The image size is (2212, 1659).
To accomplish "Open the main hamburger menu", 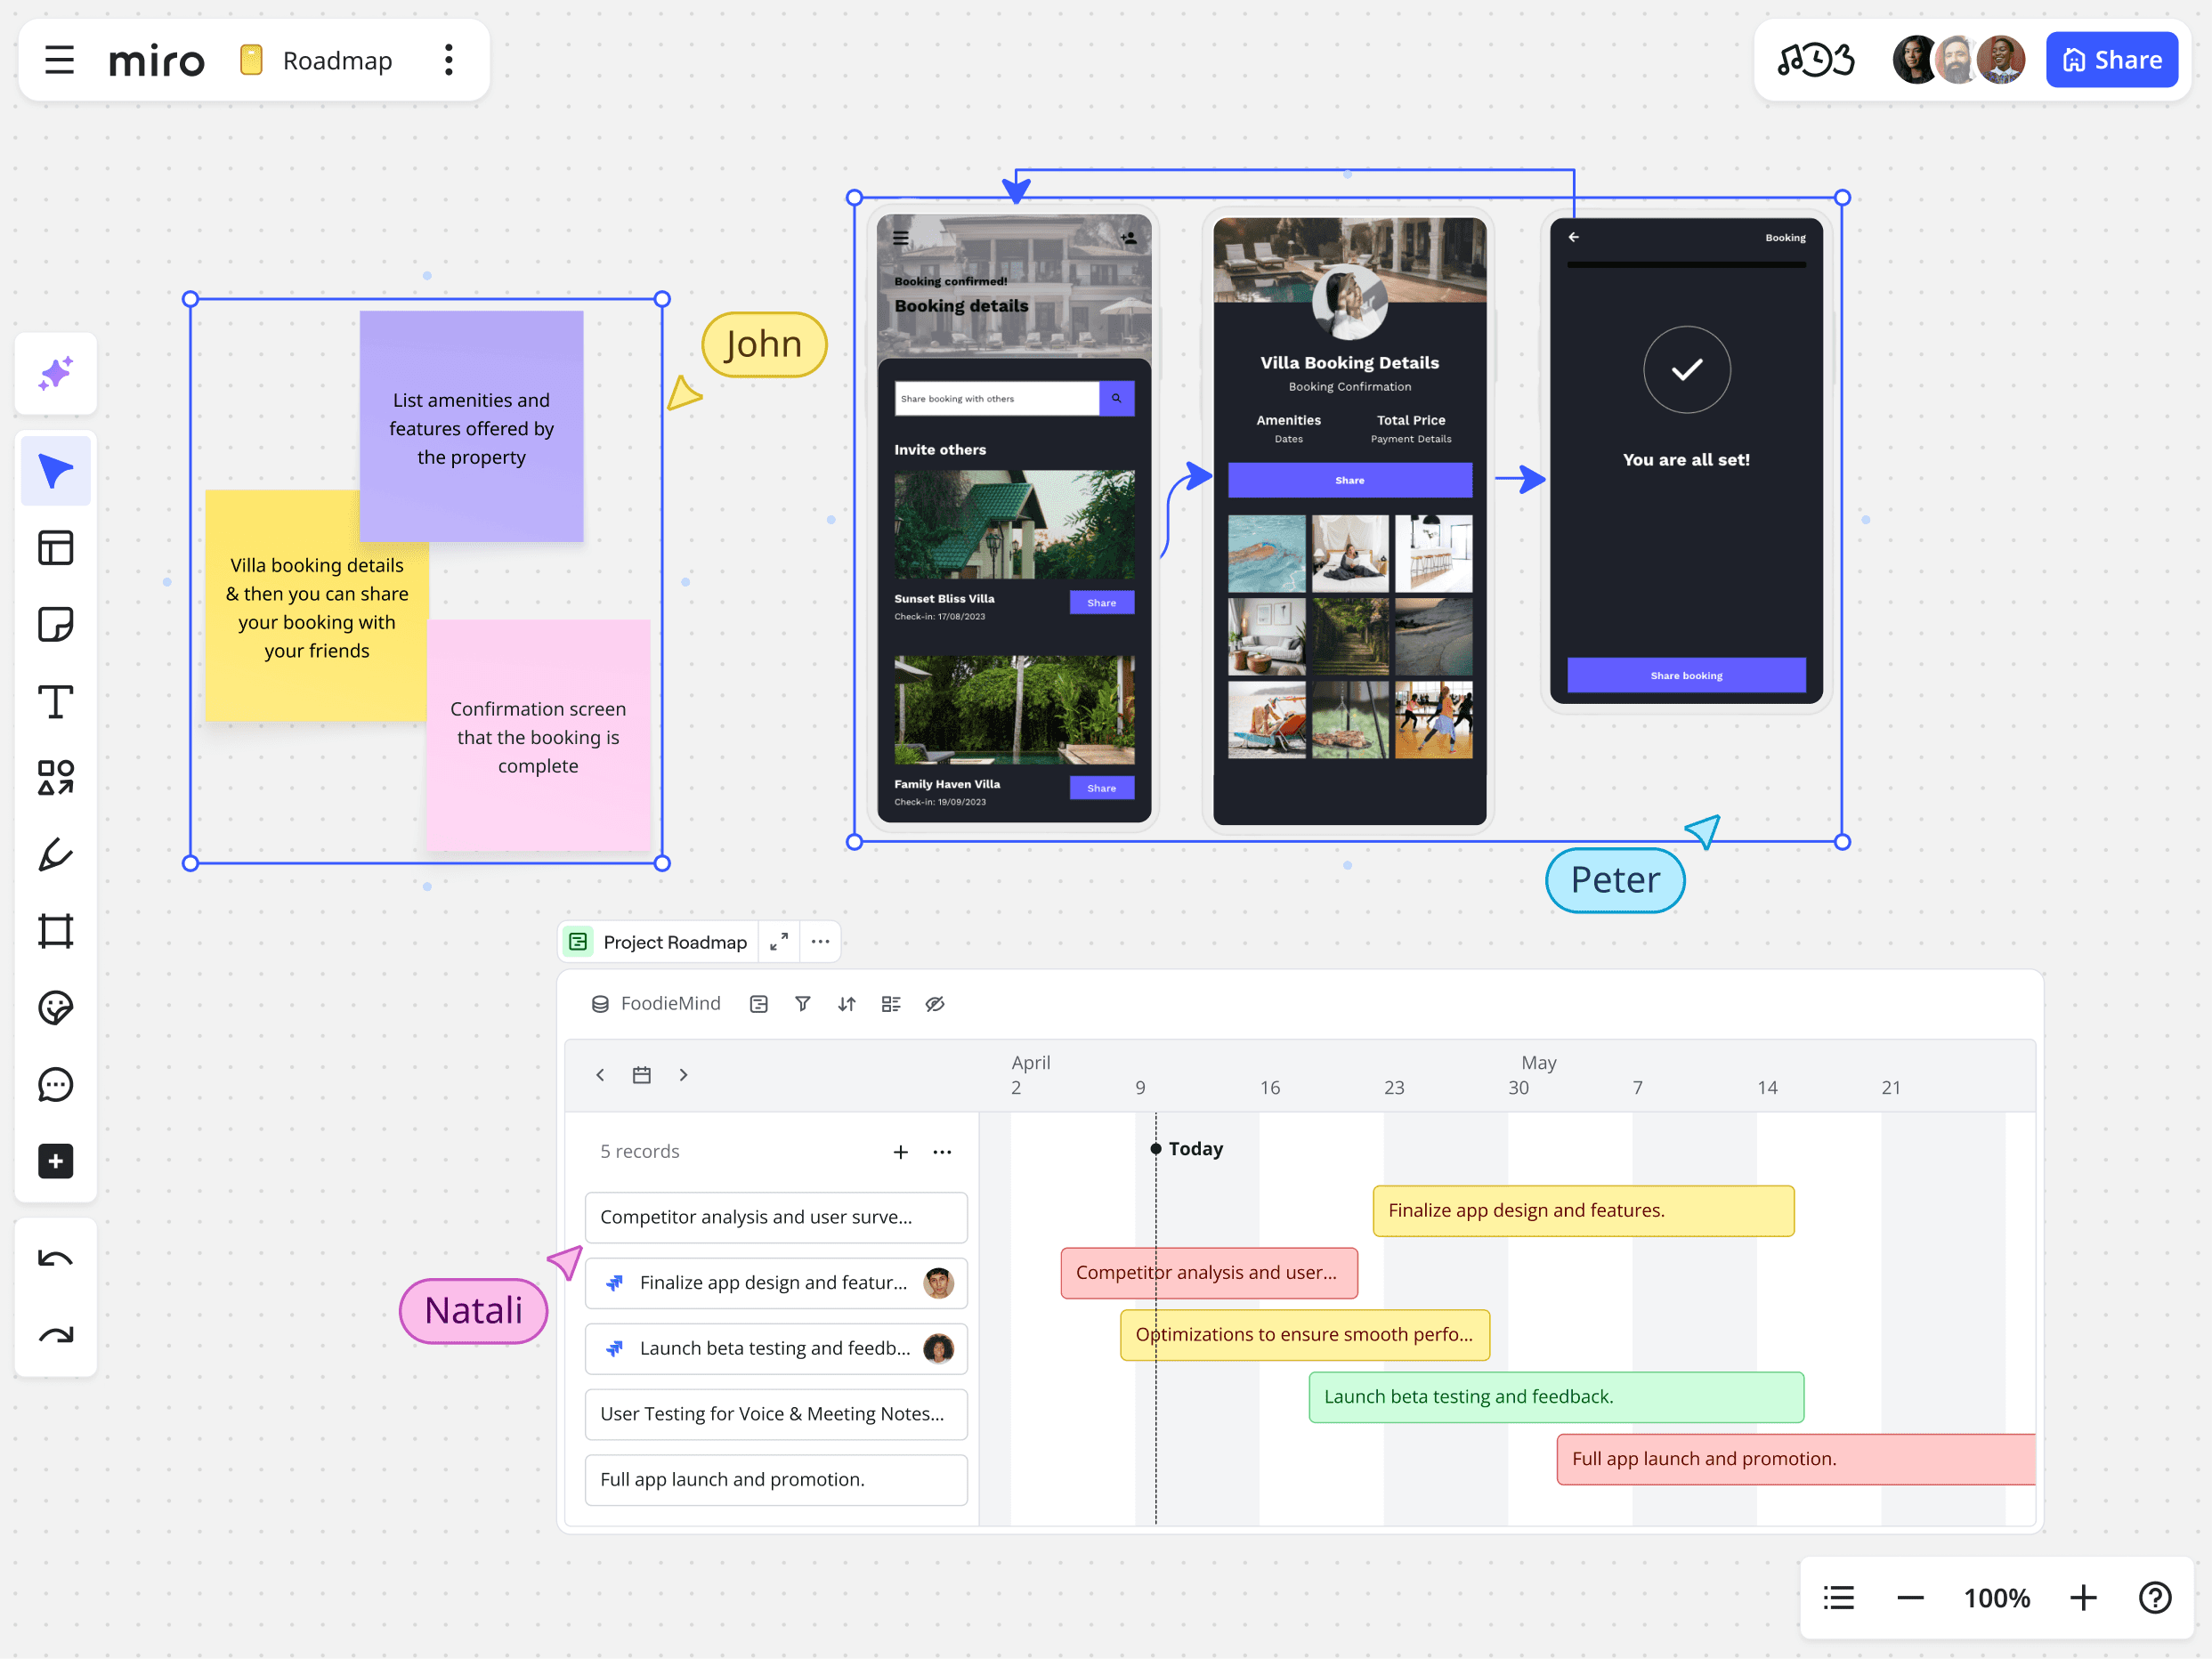I will [x=60, y=60].
